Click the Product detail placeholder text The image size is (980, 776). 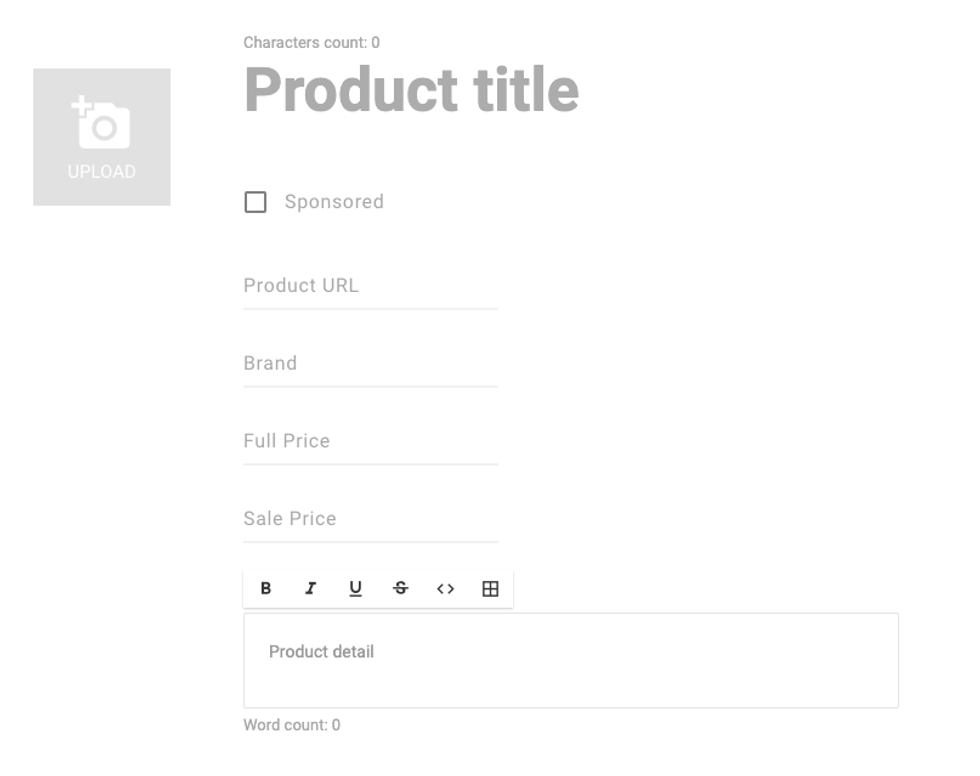click(321, 652)
